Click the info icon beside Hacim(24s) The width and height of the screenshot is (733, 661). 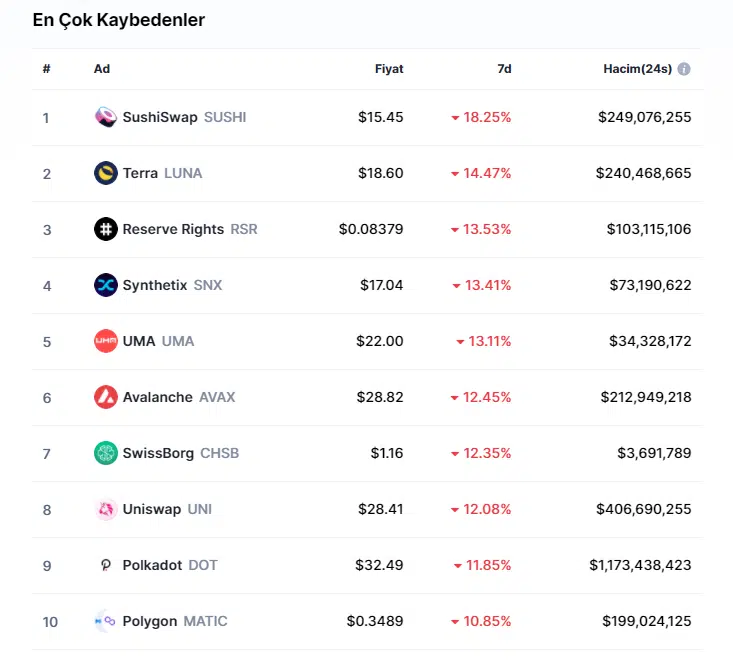[684, 69]
